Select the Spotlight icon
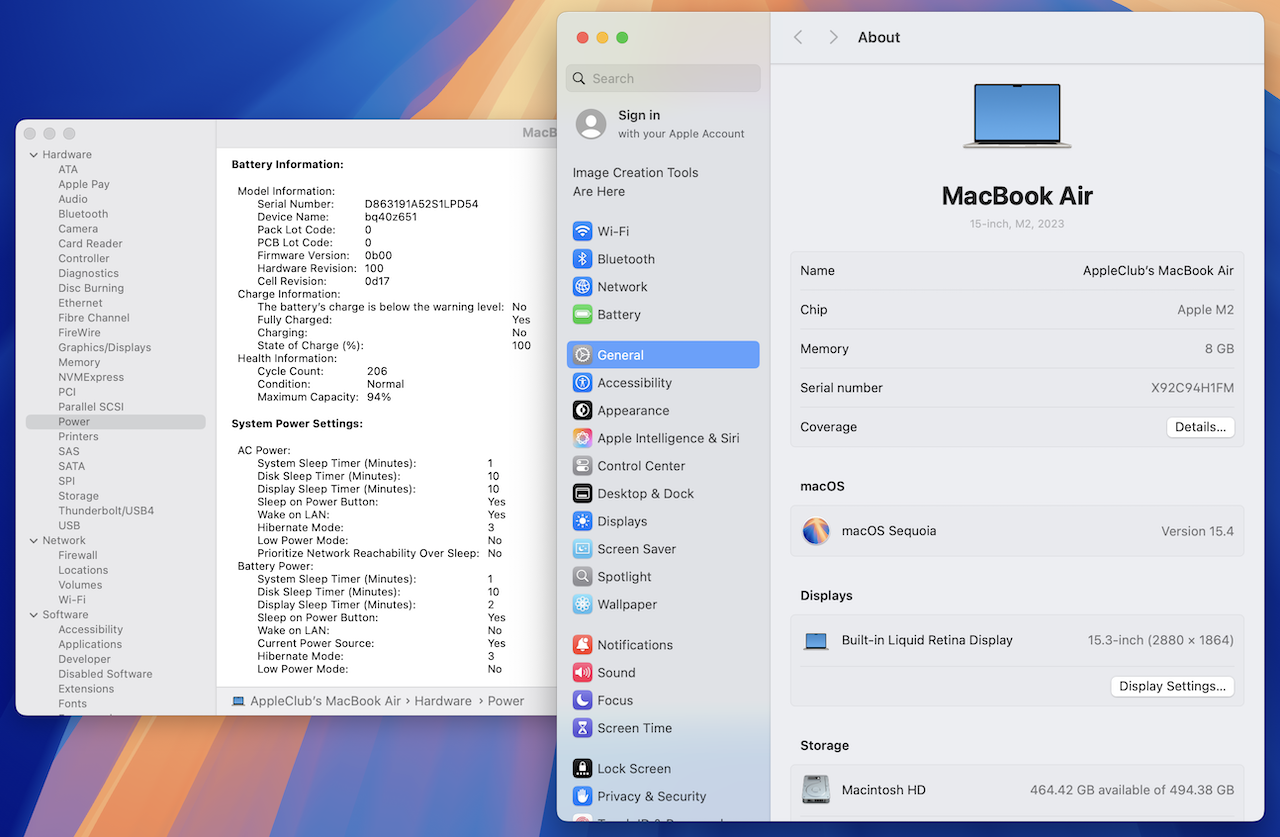The width and height of the screenshot is (1280, 837). point(582,577)
